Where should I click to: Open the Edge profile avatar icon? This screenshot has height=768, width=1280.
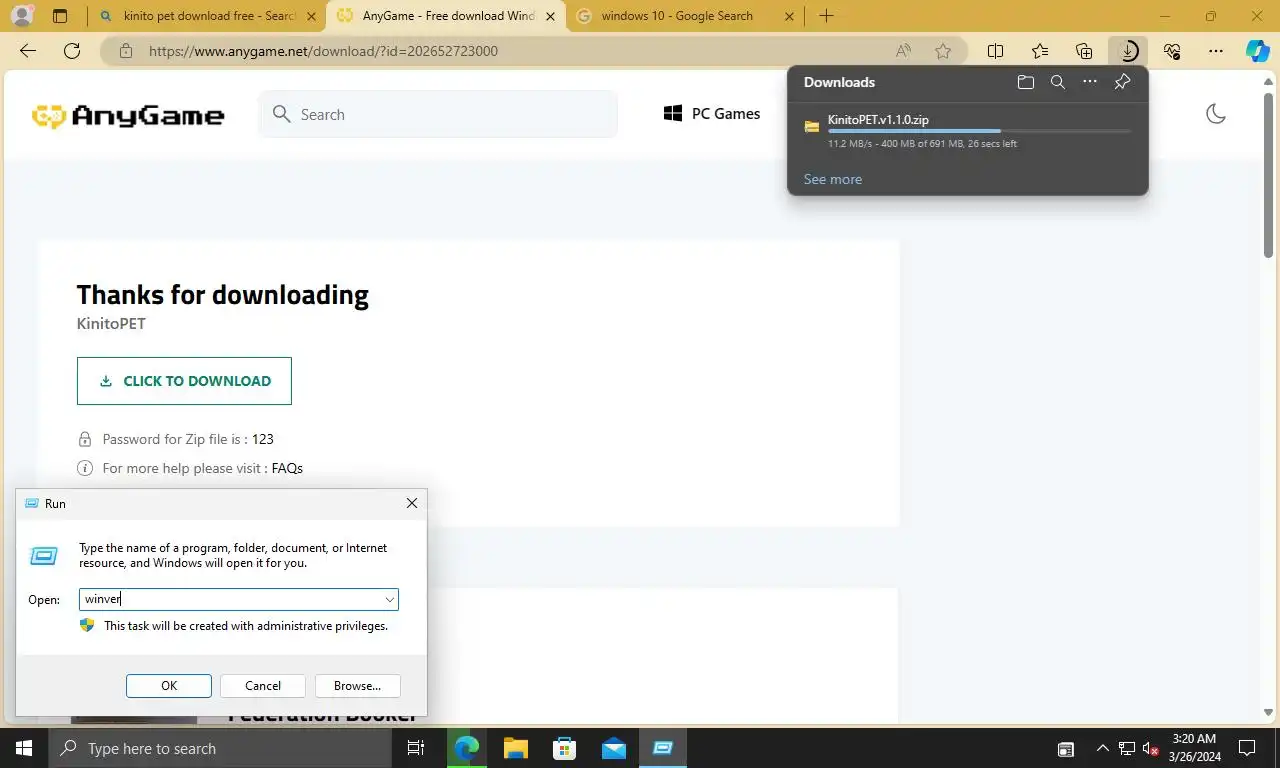pos(21,16)
